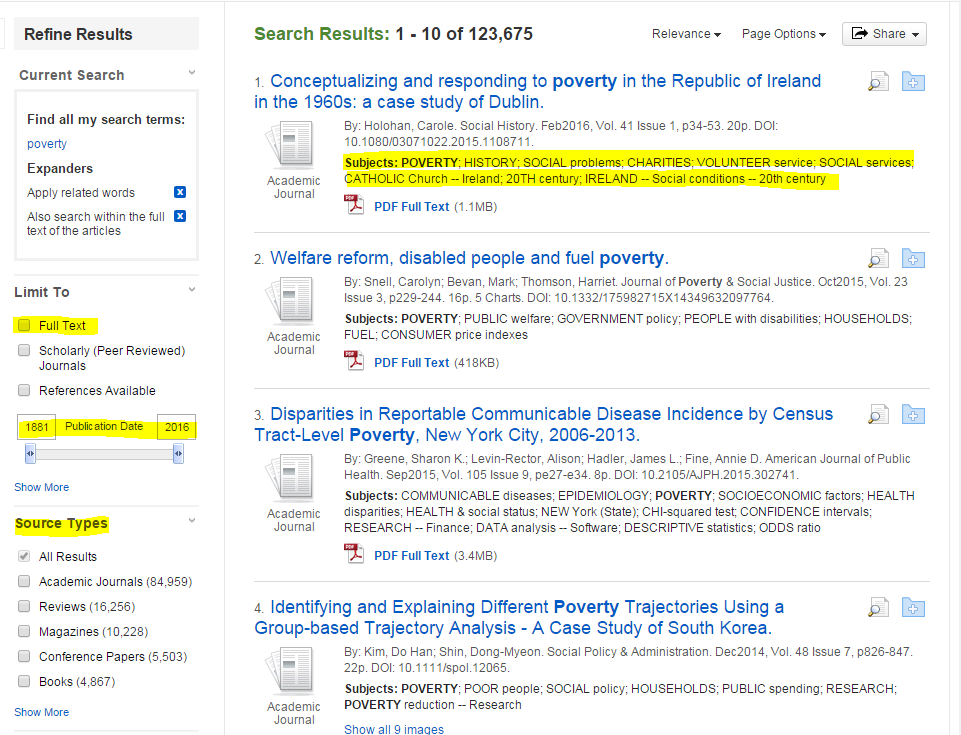Click the PDF icon for the Welfare reform article
The height and width of the screenshot is (735, 961).
354,359
